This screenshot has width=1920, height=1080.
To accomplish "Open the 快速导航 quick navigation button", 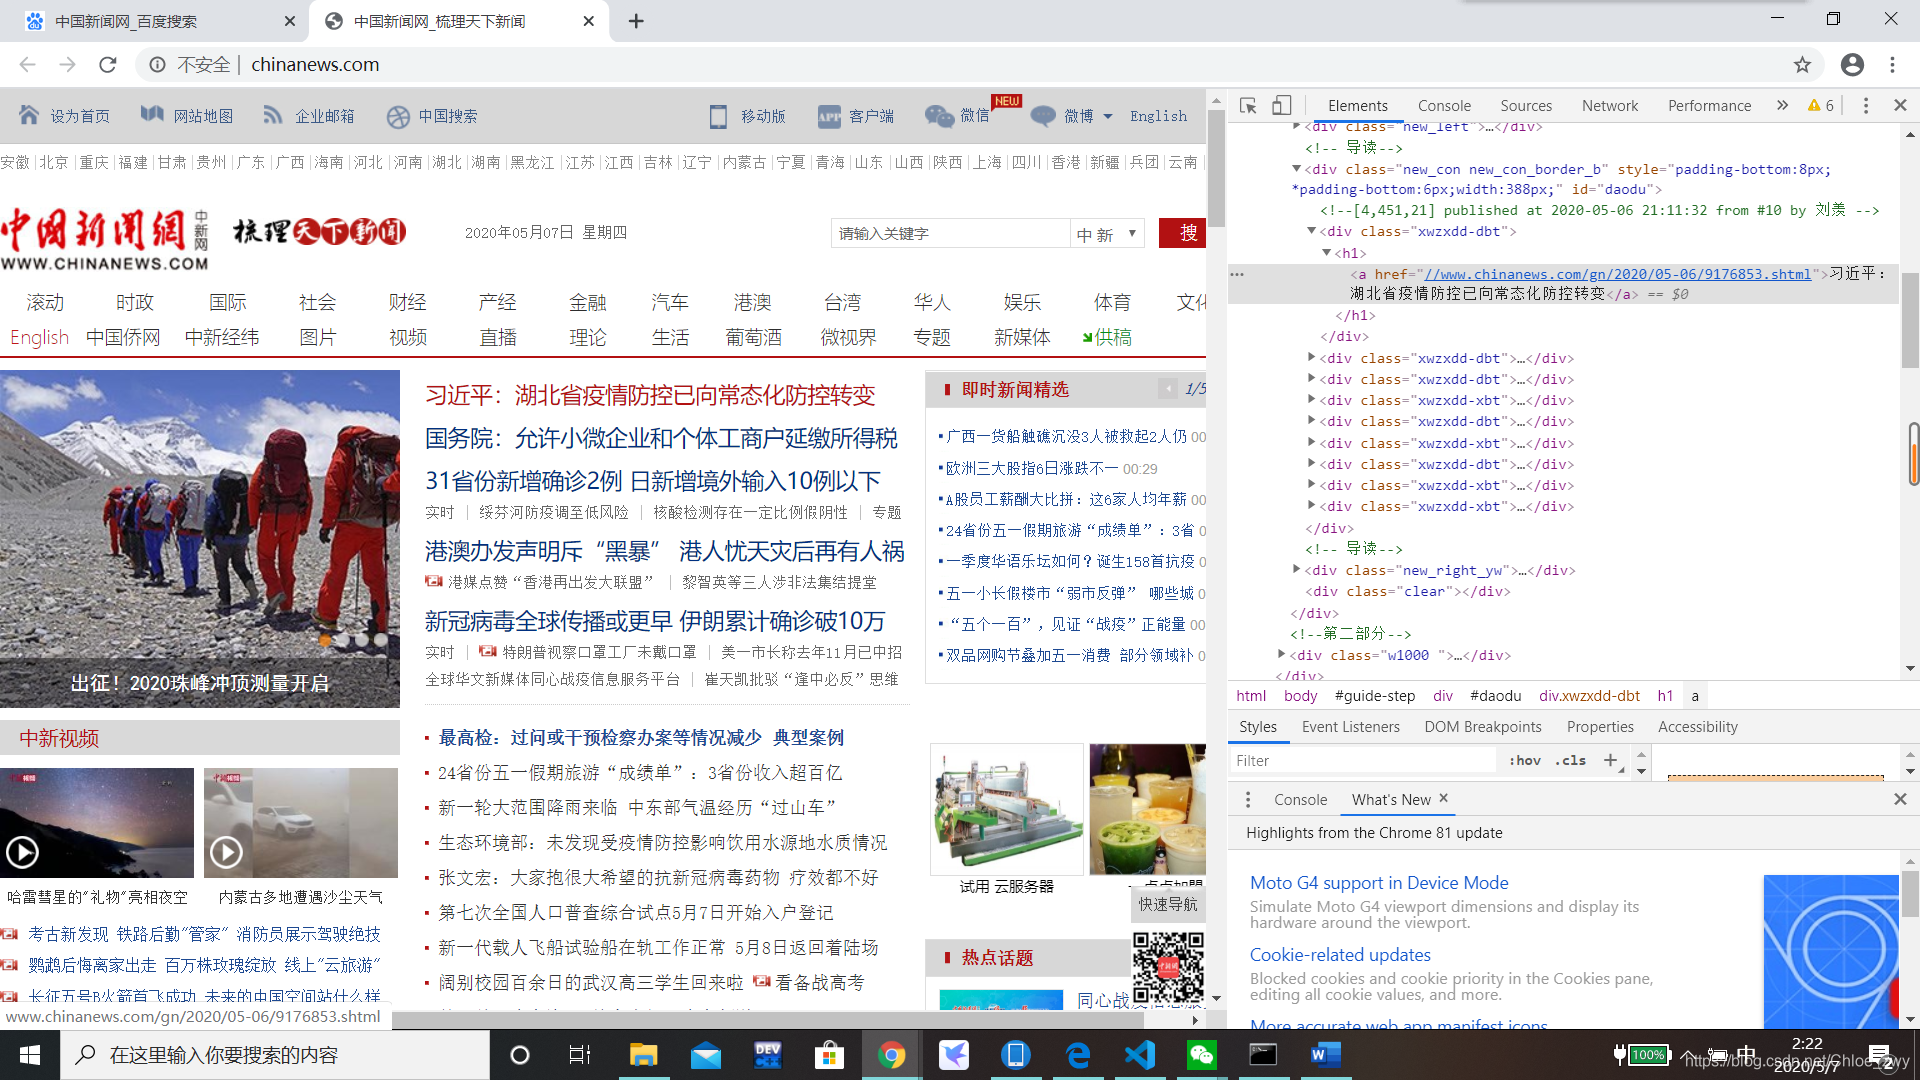I will tap(1167, 904).
